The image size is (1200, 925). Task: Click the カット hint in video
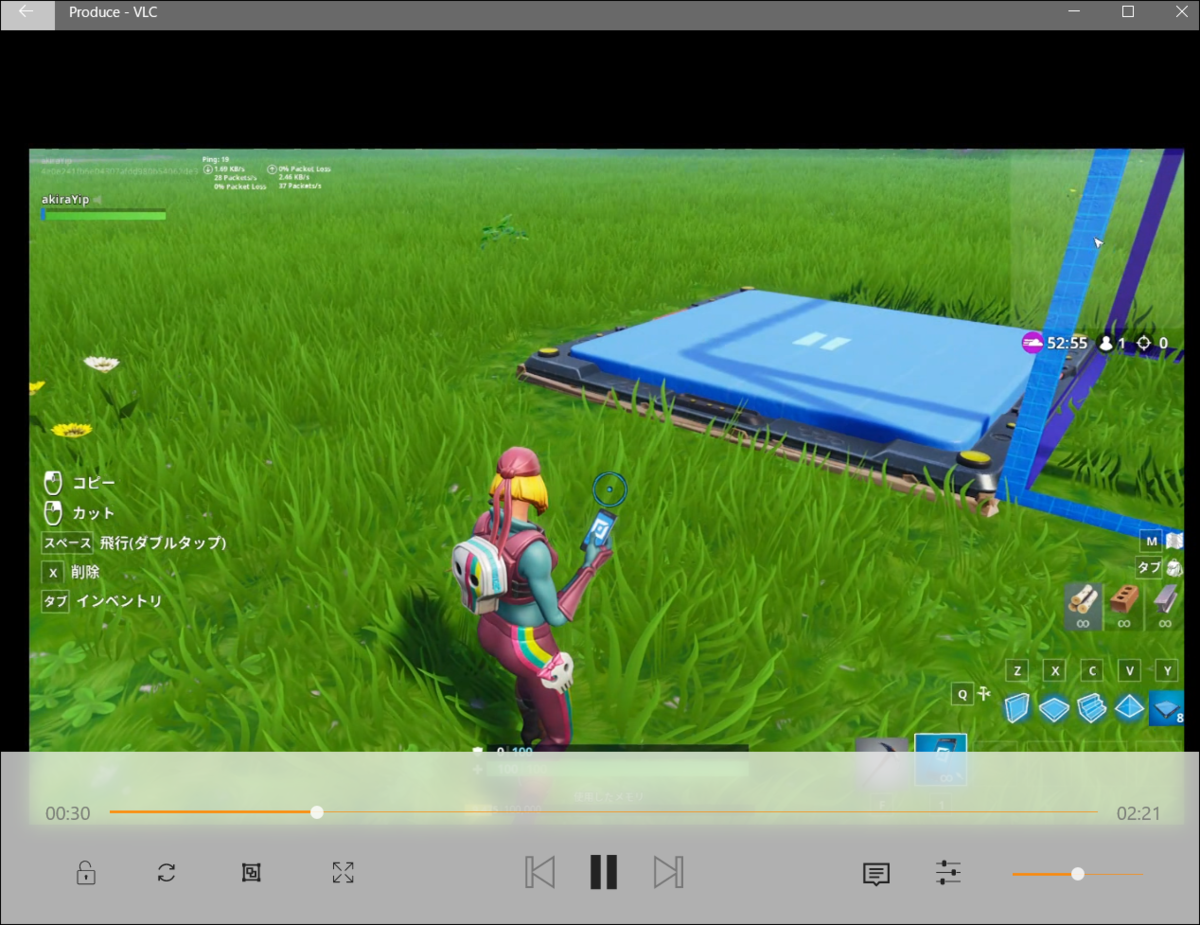click(93, 513)
